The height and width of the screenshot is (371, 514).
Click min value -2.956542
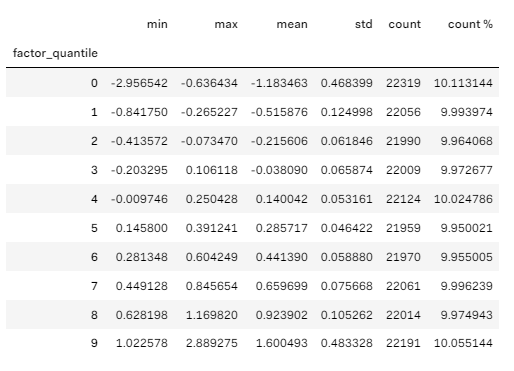click(x=139, y=83)
